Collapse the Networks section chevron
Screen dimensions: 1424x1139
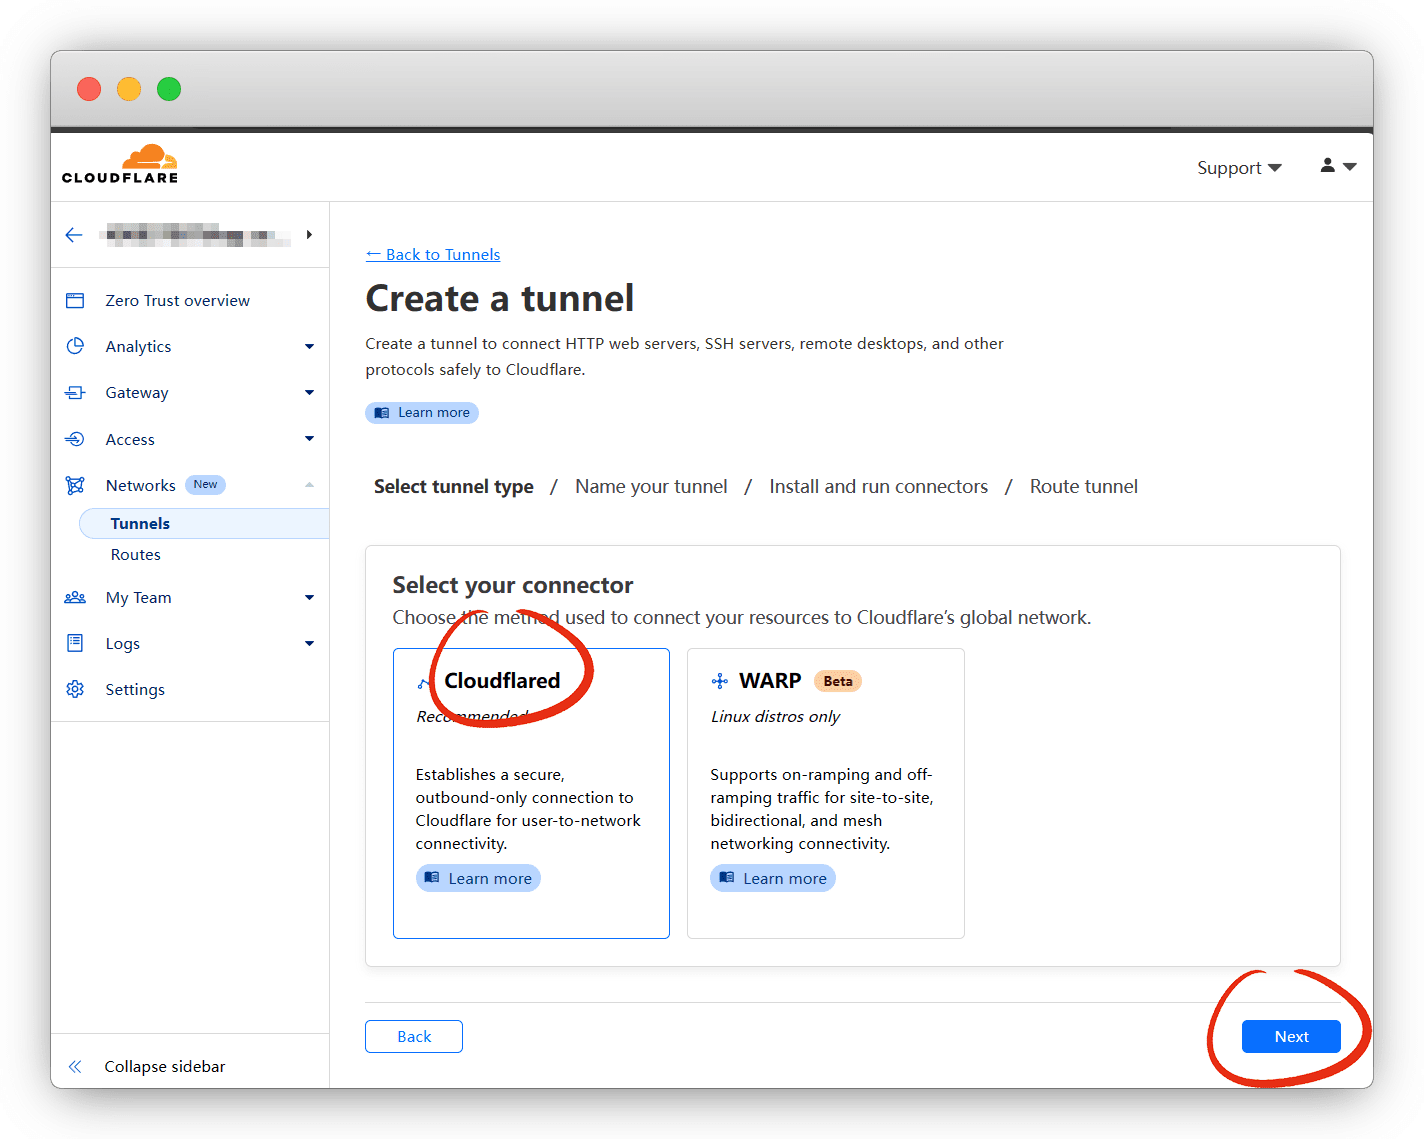(x=309, y=486)
